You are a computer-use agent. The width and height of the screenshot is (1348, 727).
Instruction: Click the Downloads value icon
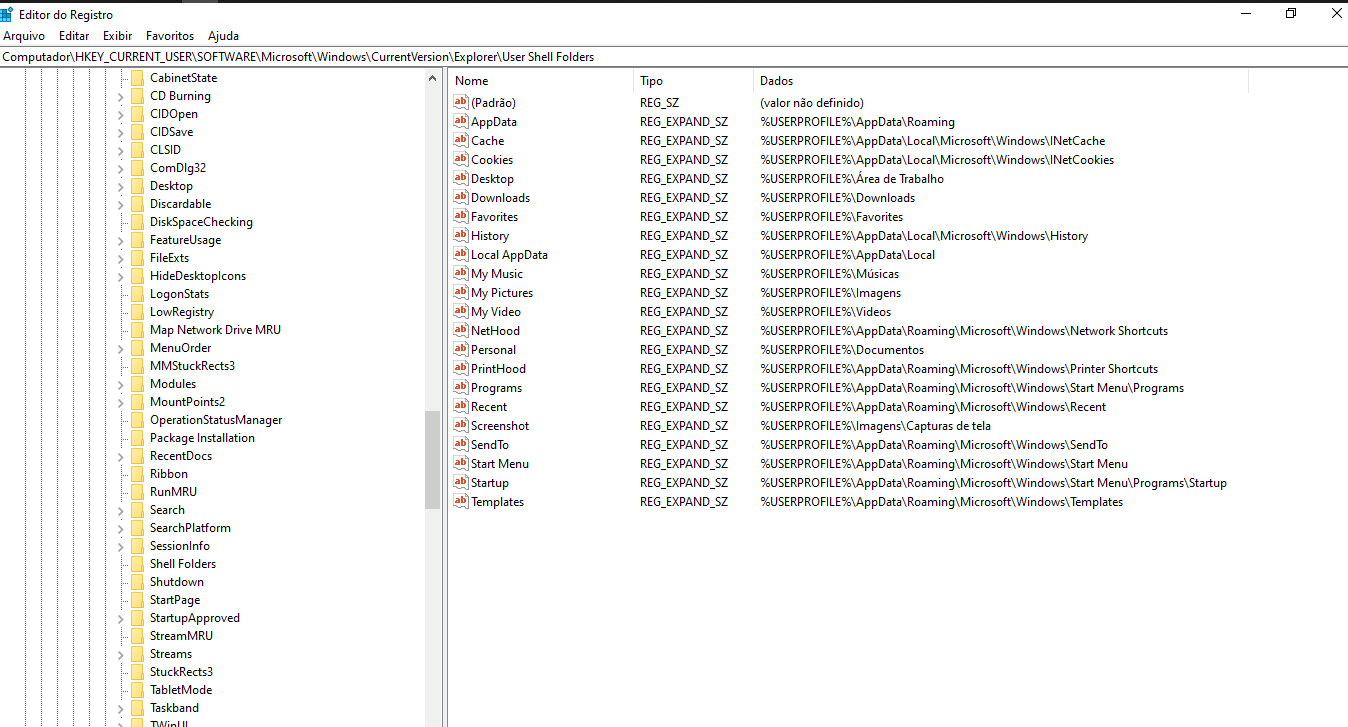click(460, 197)
